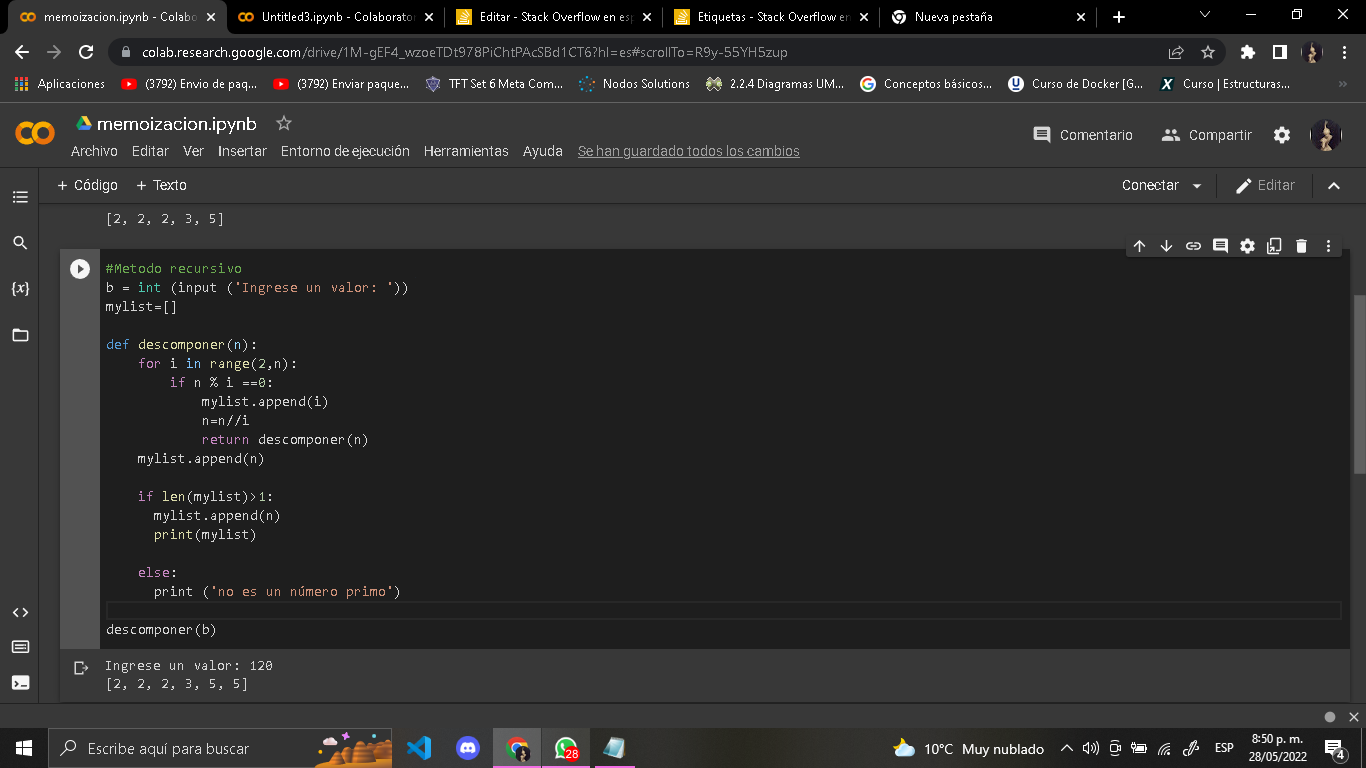This screenshot has width=1366, height=768.
Task: Click the Windows search box
Action: (x=218, y=748)
